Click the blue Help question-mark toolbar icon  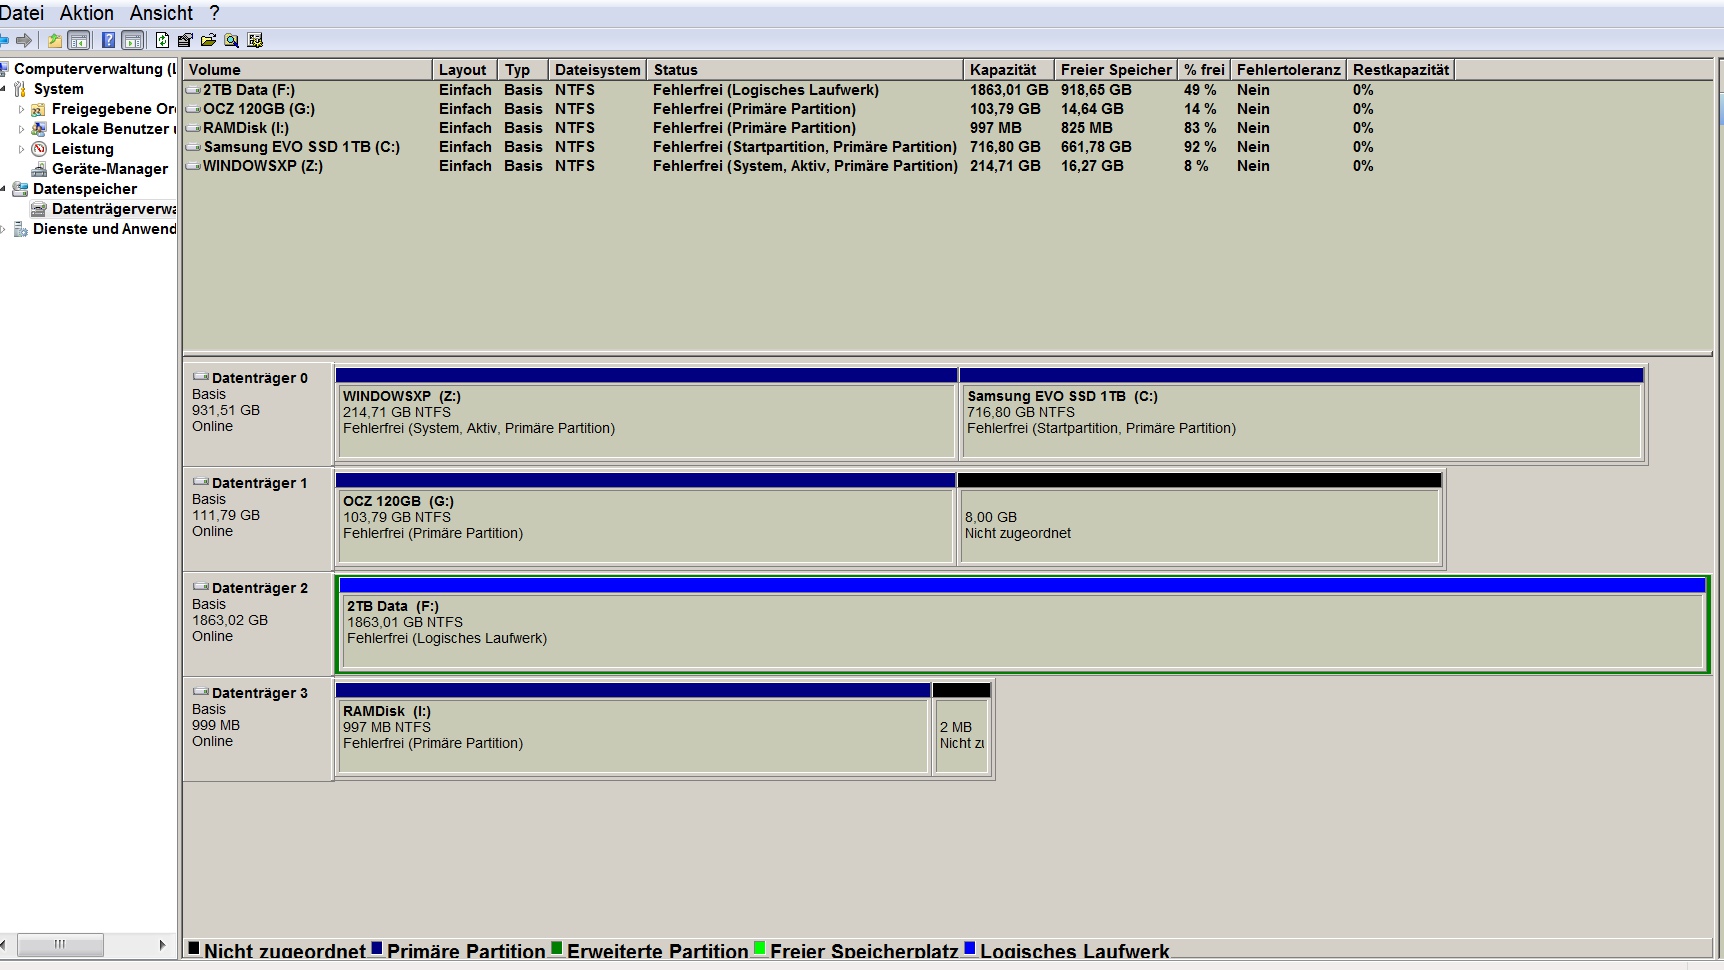point(108,40)
